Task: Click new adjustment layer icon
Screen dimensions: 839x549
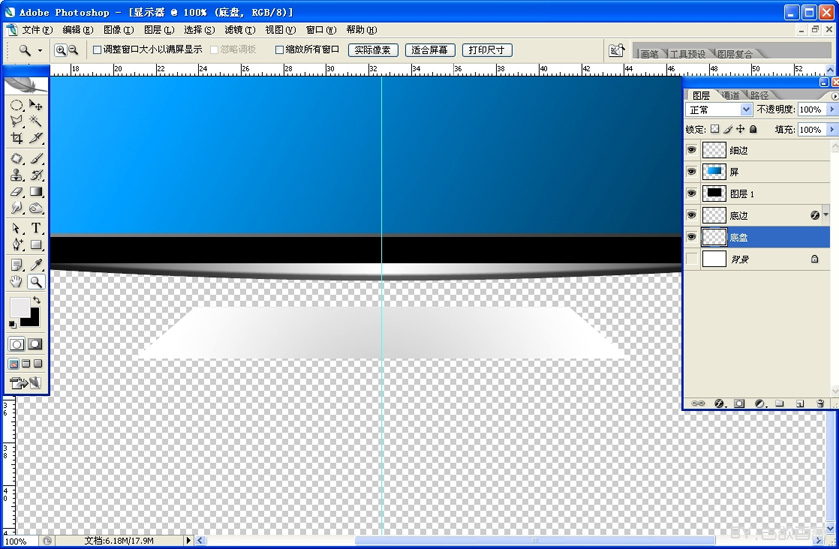Action: tap(759, 403)
